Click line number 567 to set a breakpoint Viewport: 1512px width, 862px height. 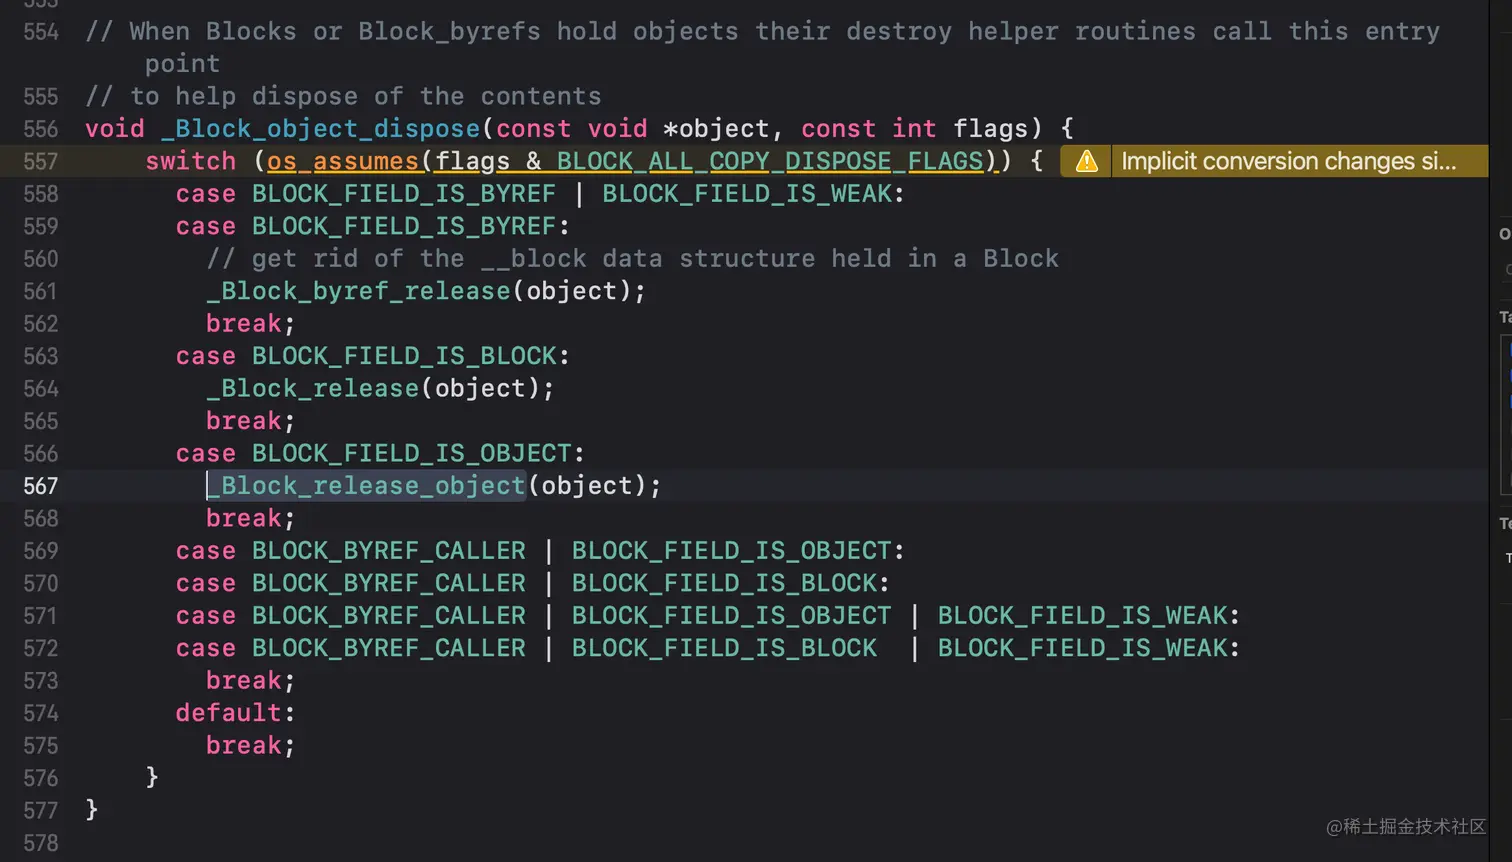pyautogui.click(x=40, y=486)
